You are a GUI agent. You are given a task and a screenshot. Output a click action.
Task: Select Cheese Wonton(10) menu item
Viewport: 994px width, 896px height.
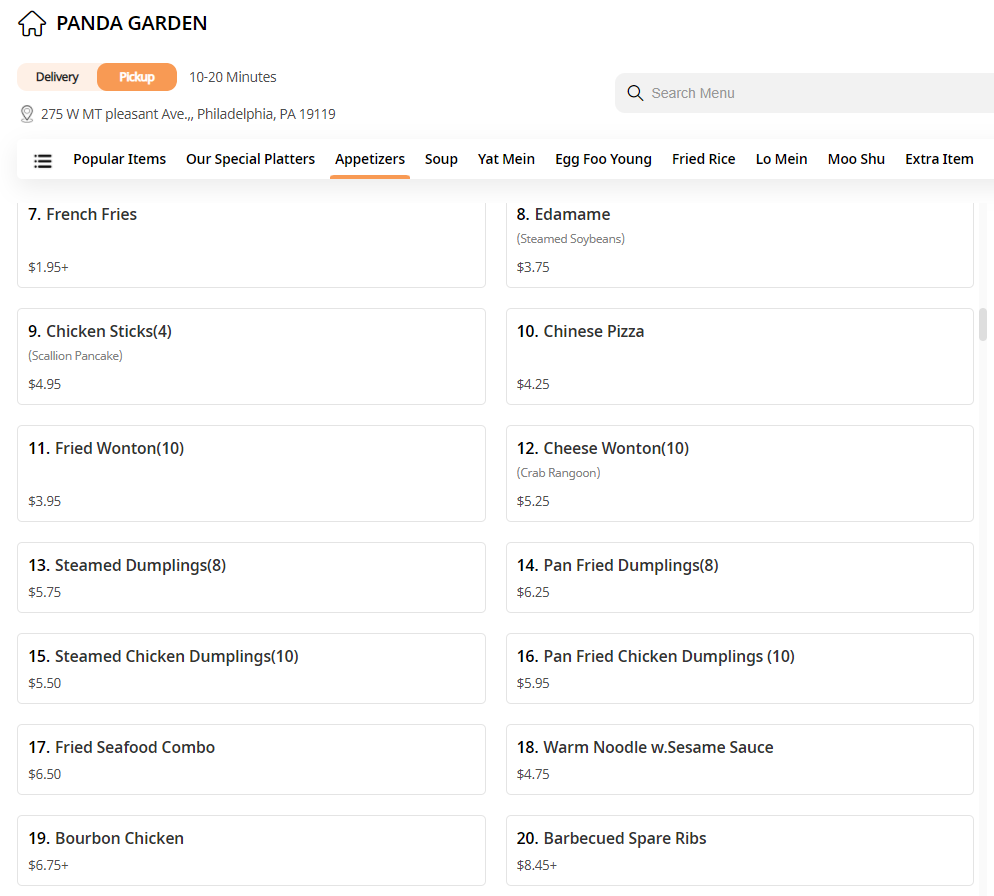pyautogui.click(x=739, y=473)
